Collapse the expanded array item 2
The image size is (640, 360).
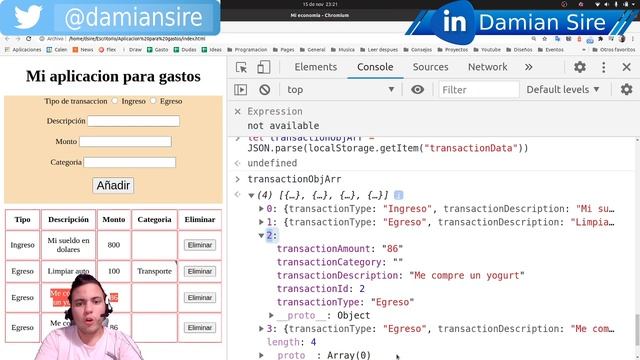[261, 236]
